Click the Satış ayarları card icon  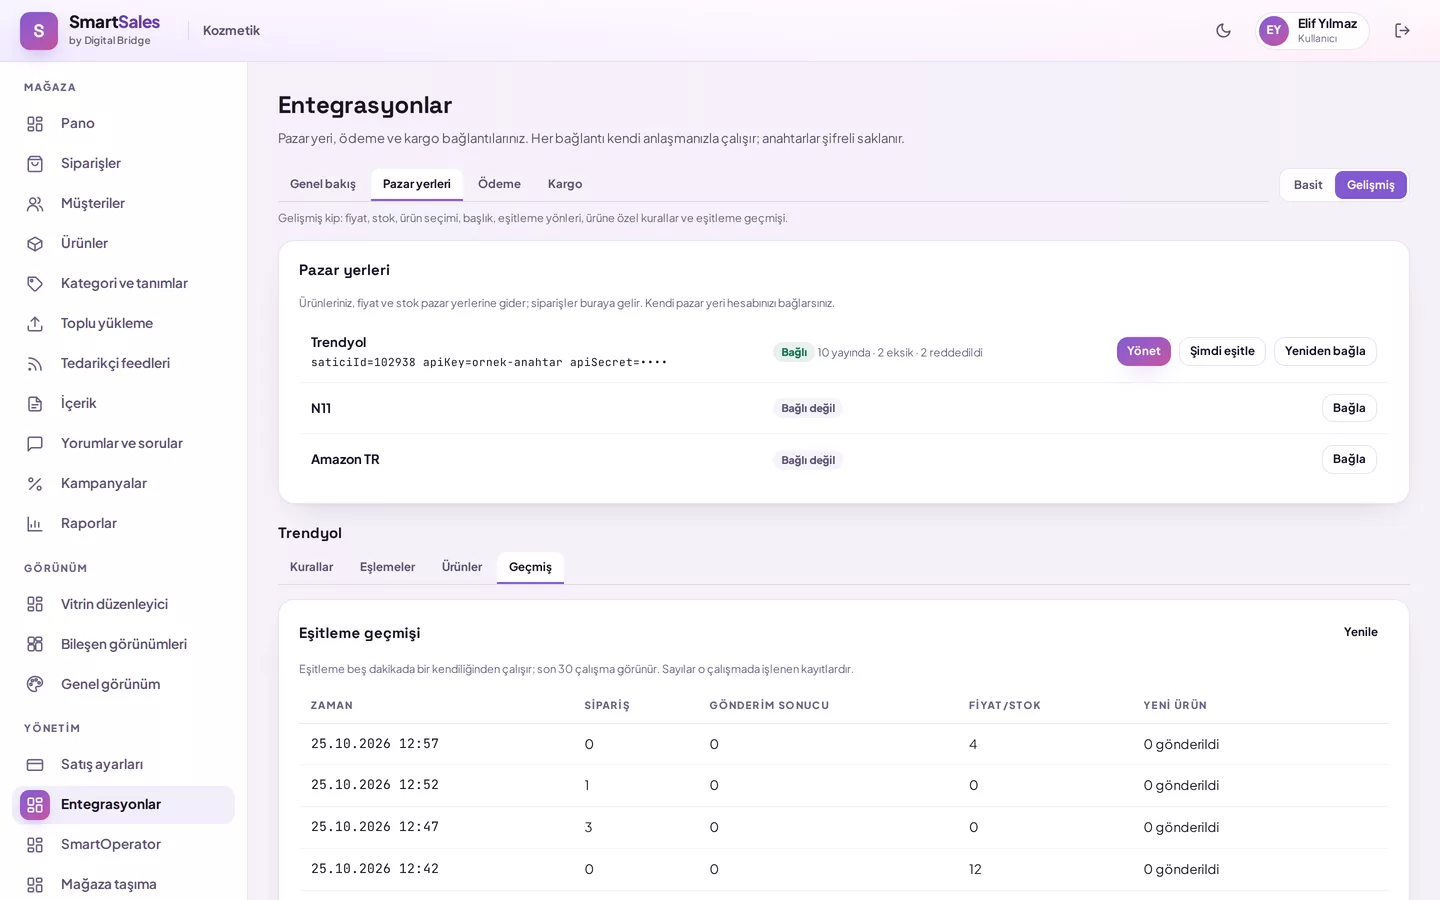tap(35, 765)
